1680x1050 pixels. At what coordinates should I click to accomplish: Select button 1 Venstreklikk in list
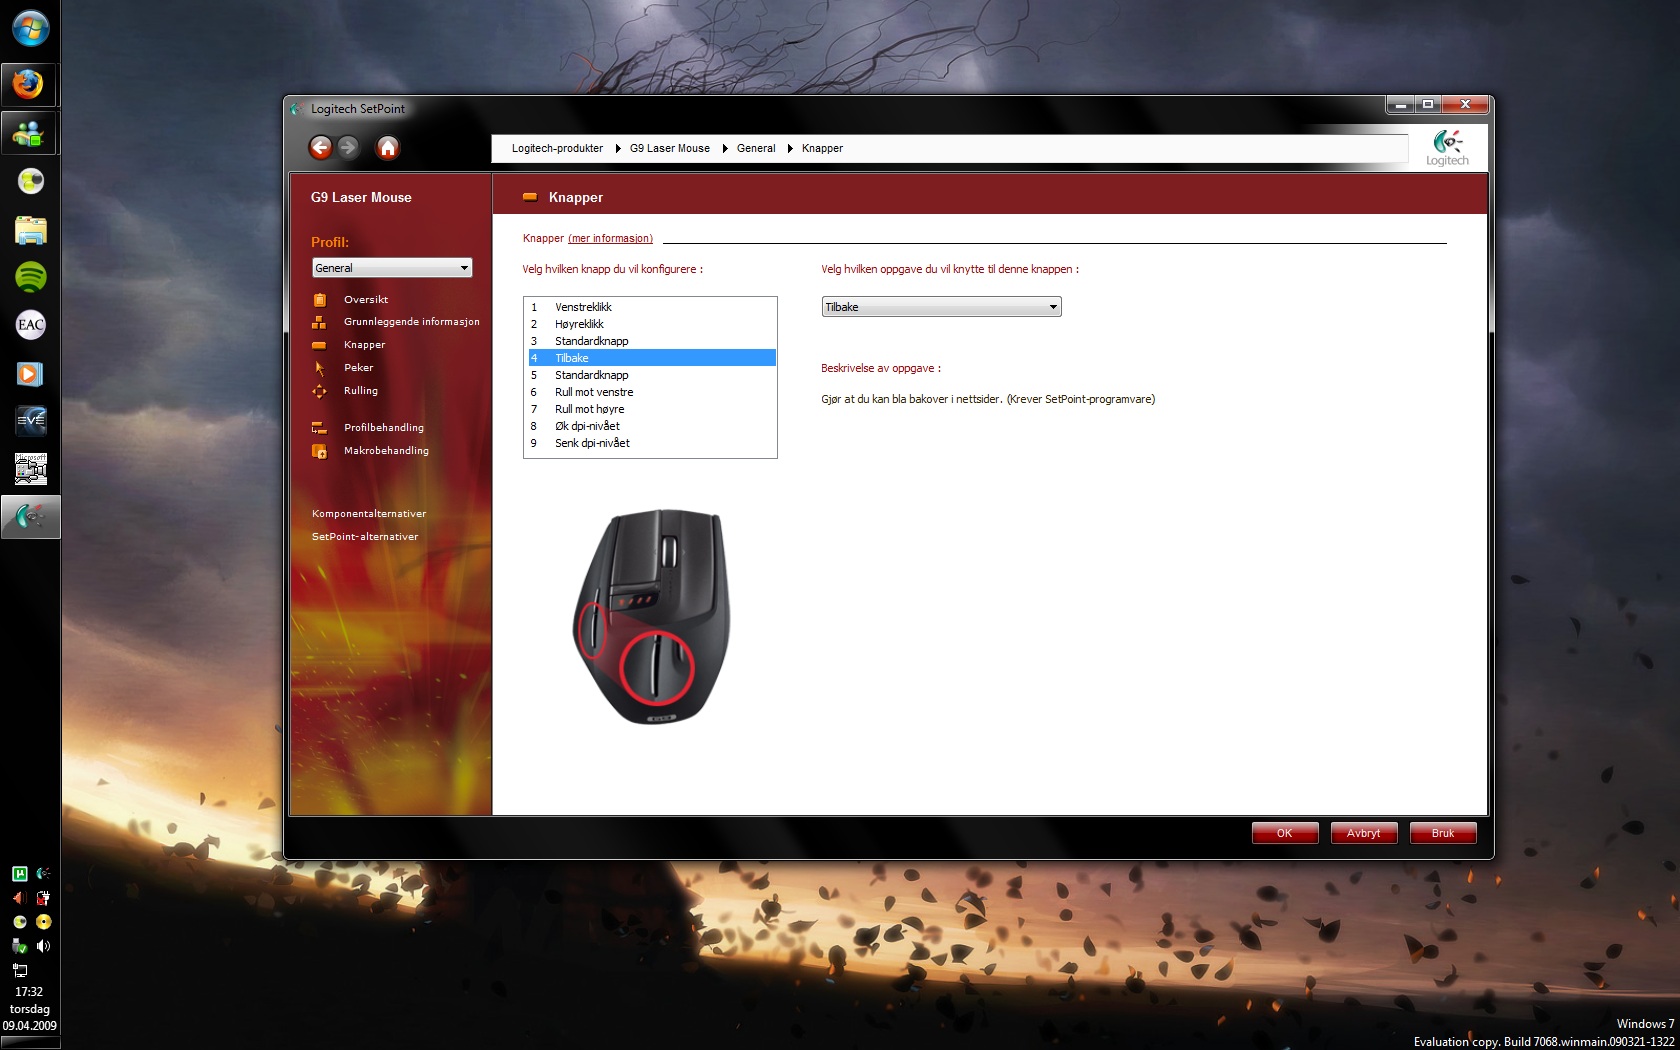tap(651, 307)
